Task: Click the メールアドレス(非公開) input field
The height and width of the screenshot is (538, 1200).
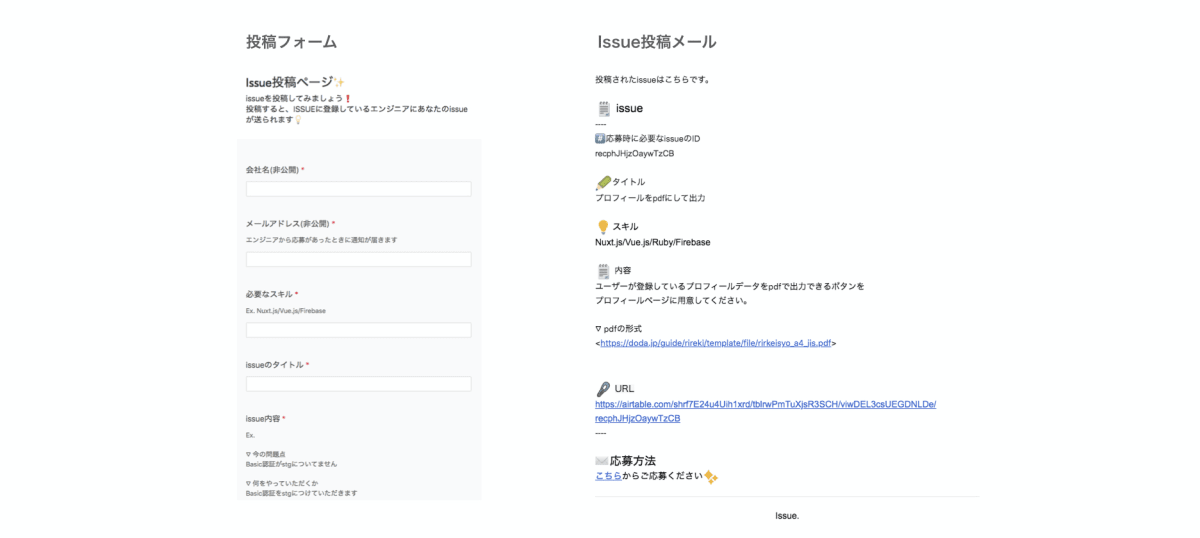Action: [x=358, y=259]
